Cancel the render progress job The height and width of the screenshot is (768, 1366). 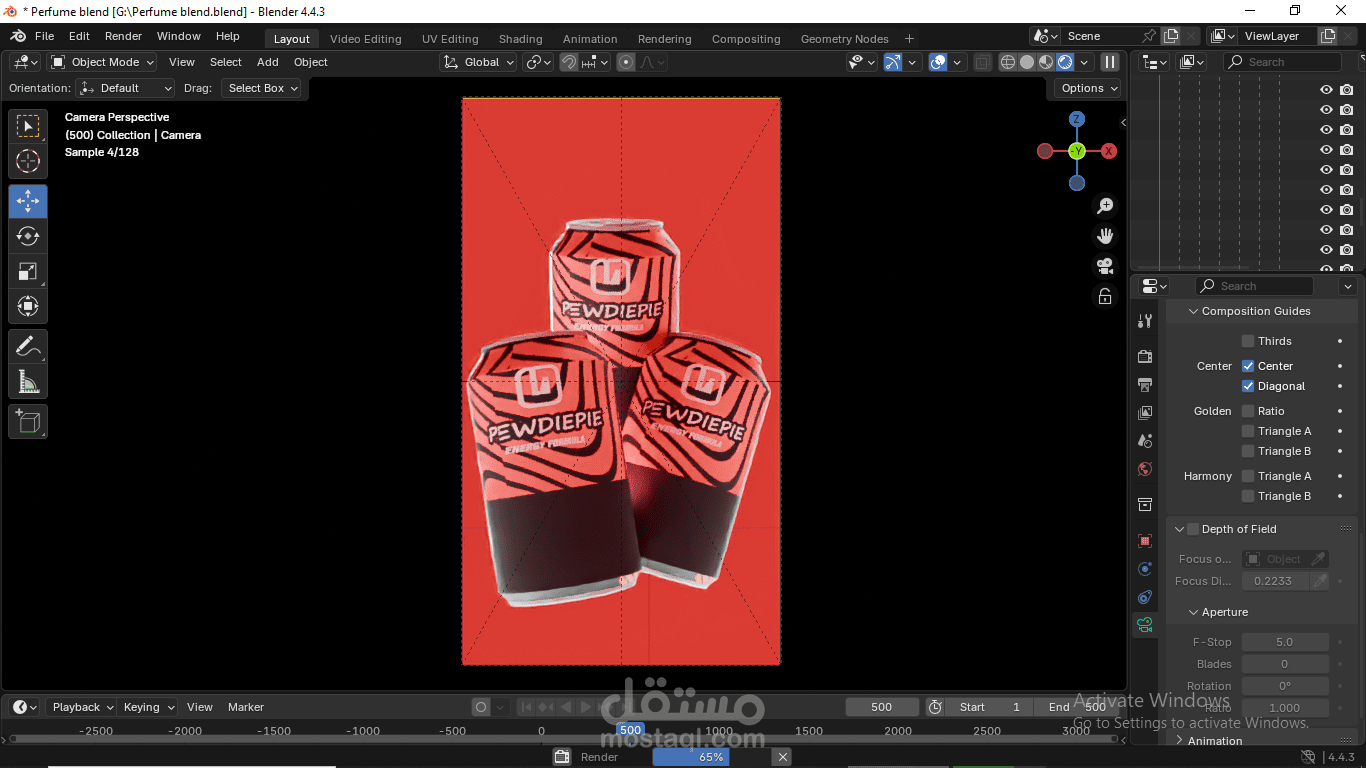(x=783, y=757)
